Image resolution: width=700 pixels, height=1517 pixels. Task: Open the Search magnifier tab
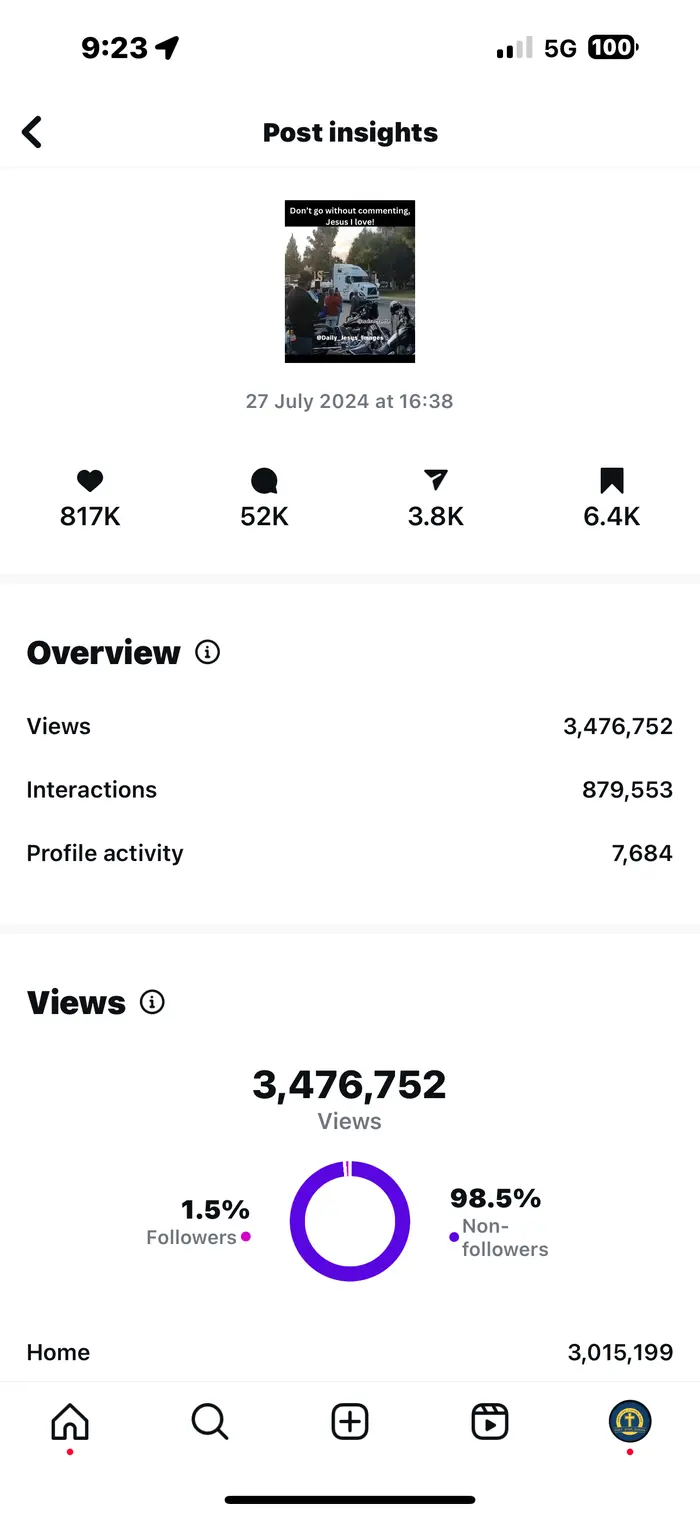tap(210, 1421)
